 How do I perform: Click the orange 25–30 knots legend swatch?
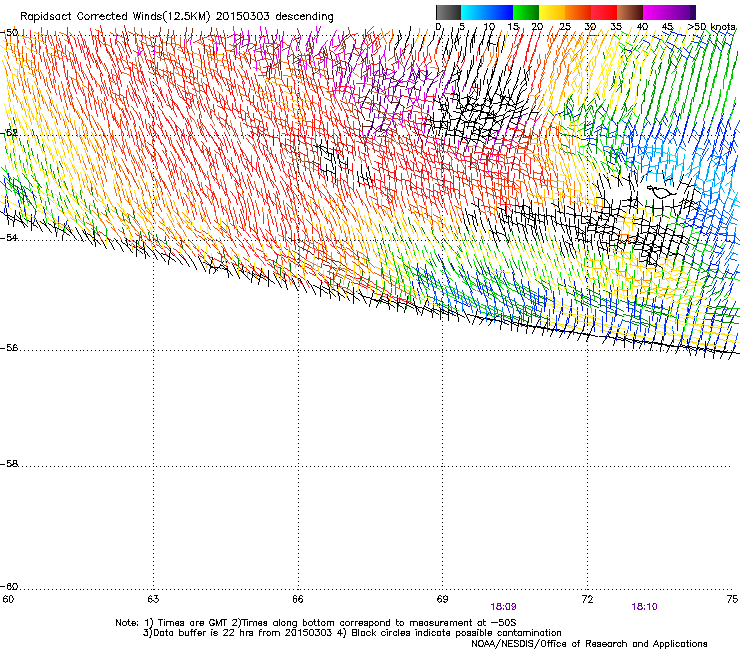click(x=578, y=12)
